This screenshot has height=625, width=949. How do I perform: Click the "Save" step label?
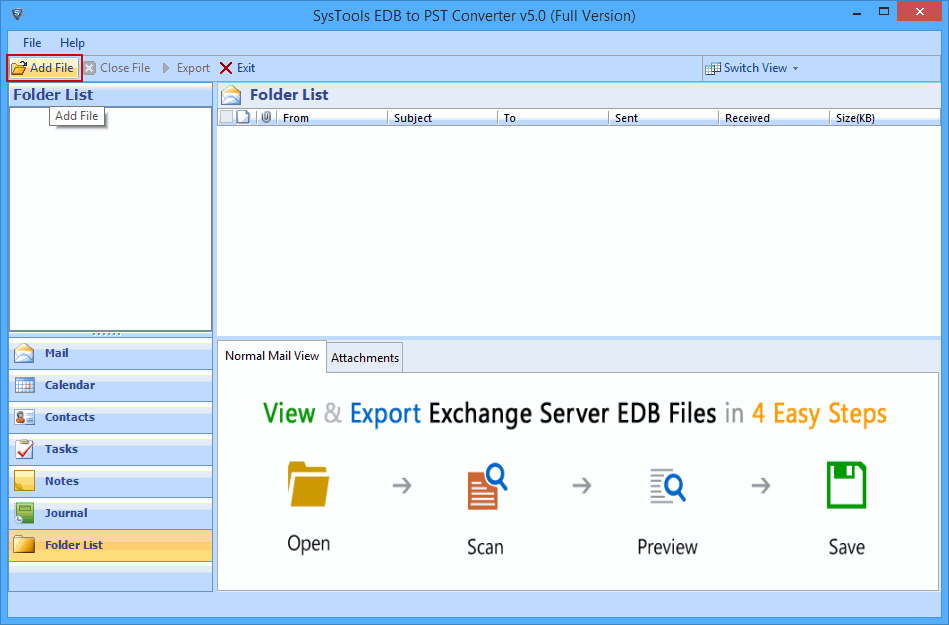(847, 547)
